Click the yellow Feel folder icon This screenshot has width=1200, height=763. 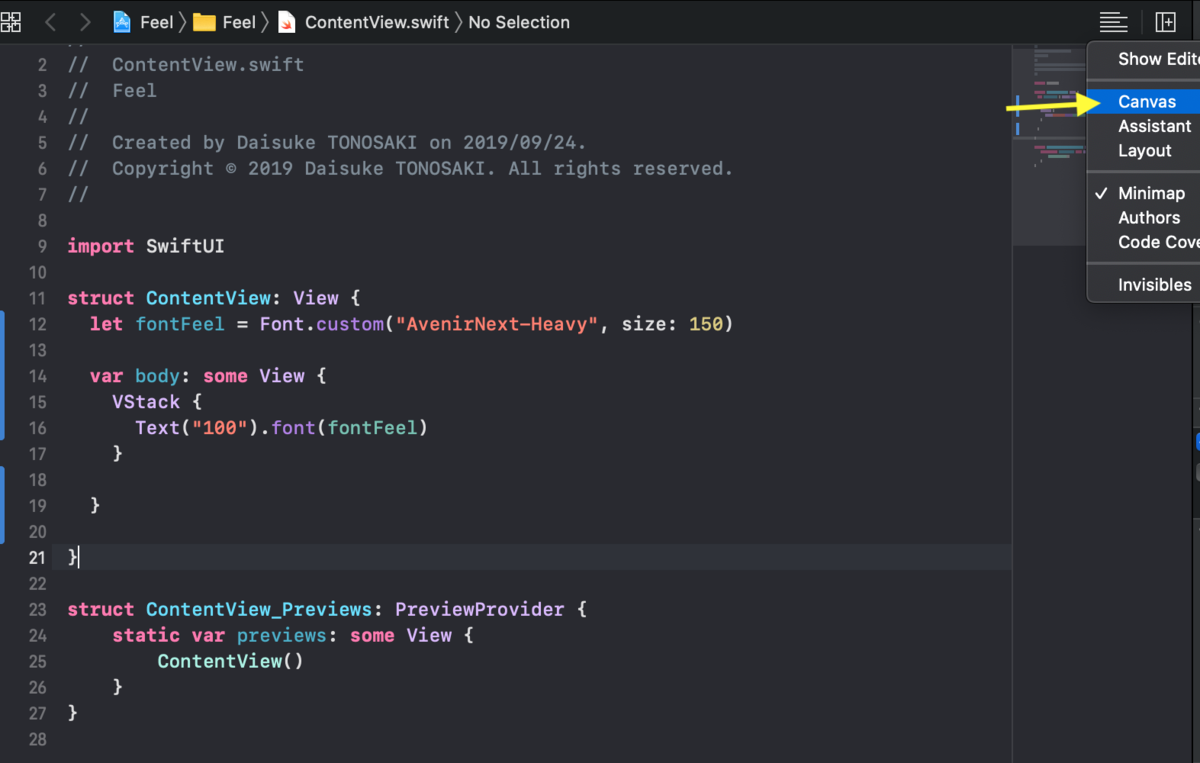click(x=204, y=22)
